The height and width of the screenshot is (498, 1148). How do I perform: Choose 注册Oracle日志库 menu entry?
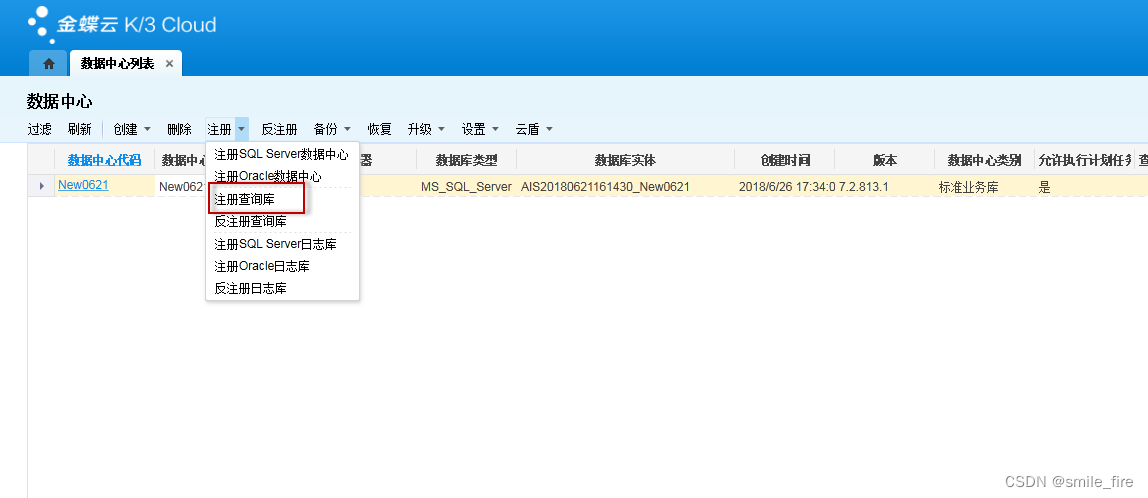tap(282, 266)
